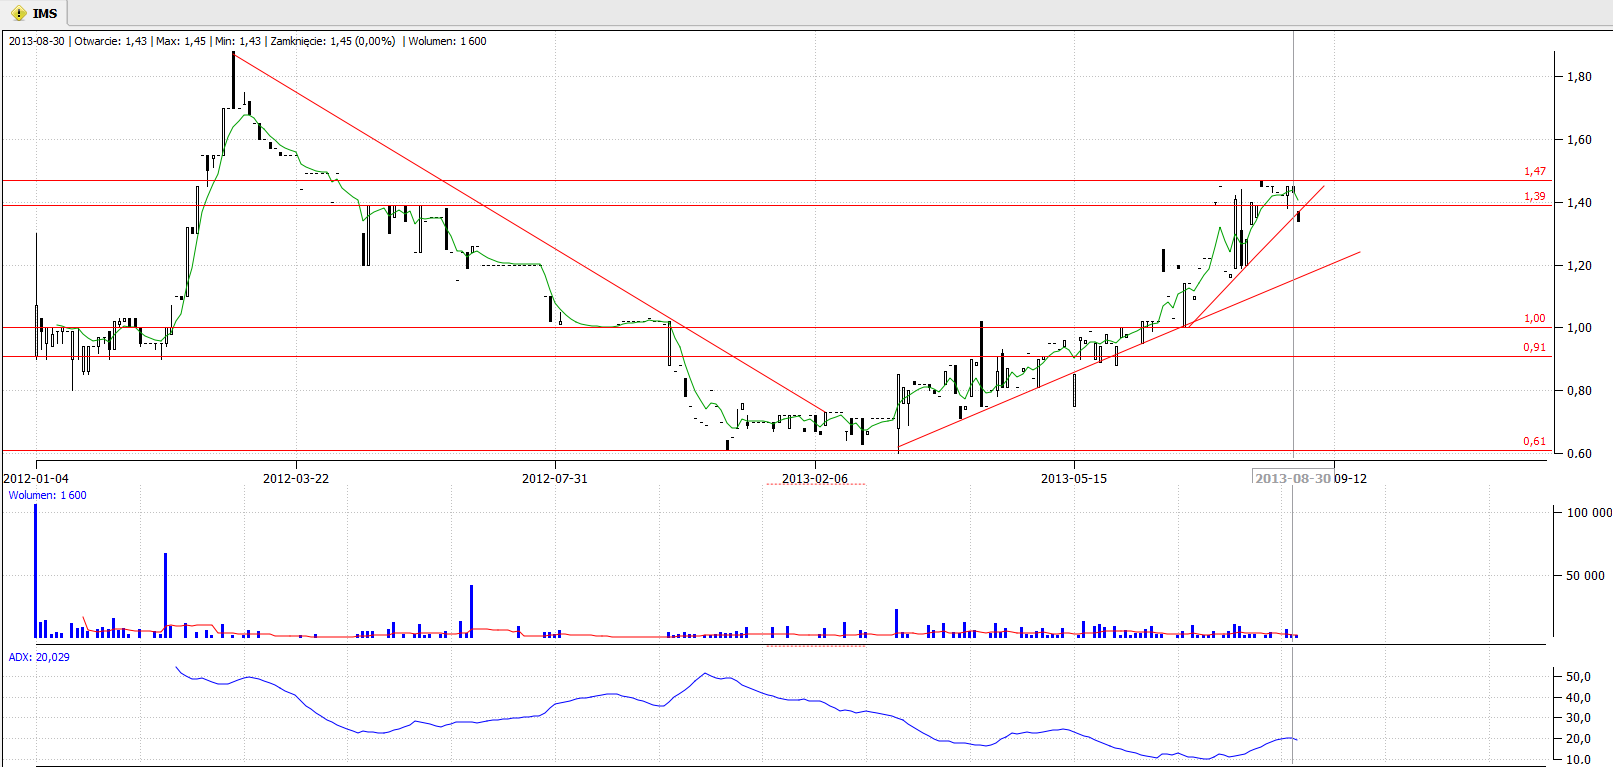Click the Wolumen: 1 600 indicator label
Image resolution: width=1613 pixels, height=767 pixels.
(x=47, y=495)
